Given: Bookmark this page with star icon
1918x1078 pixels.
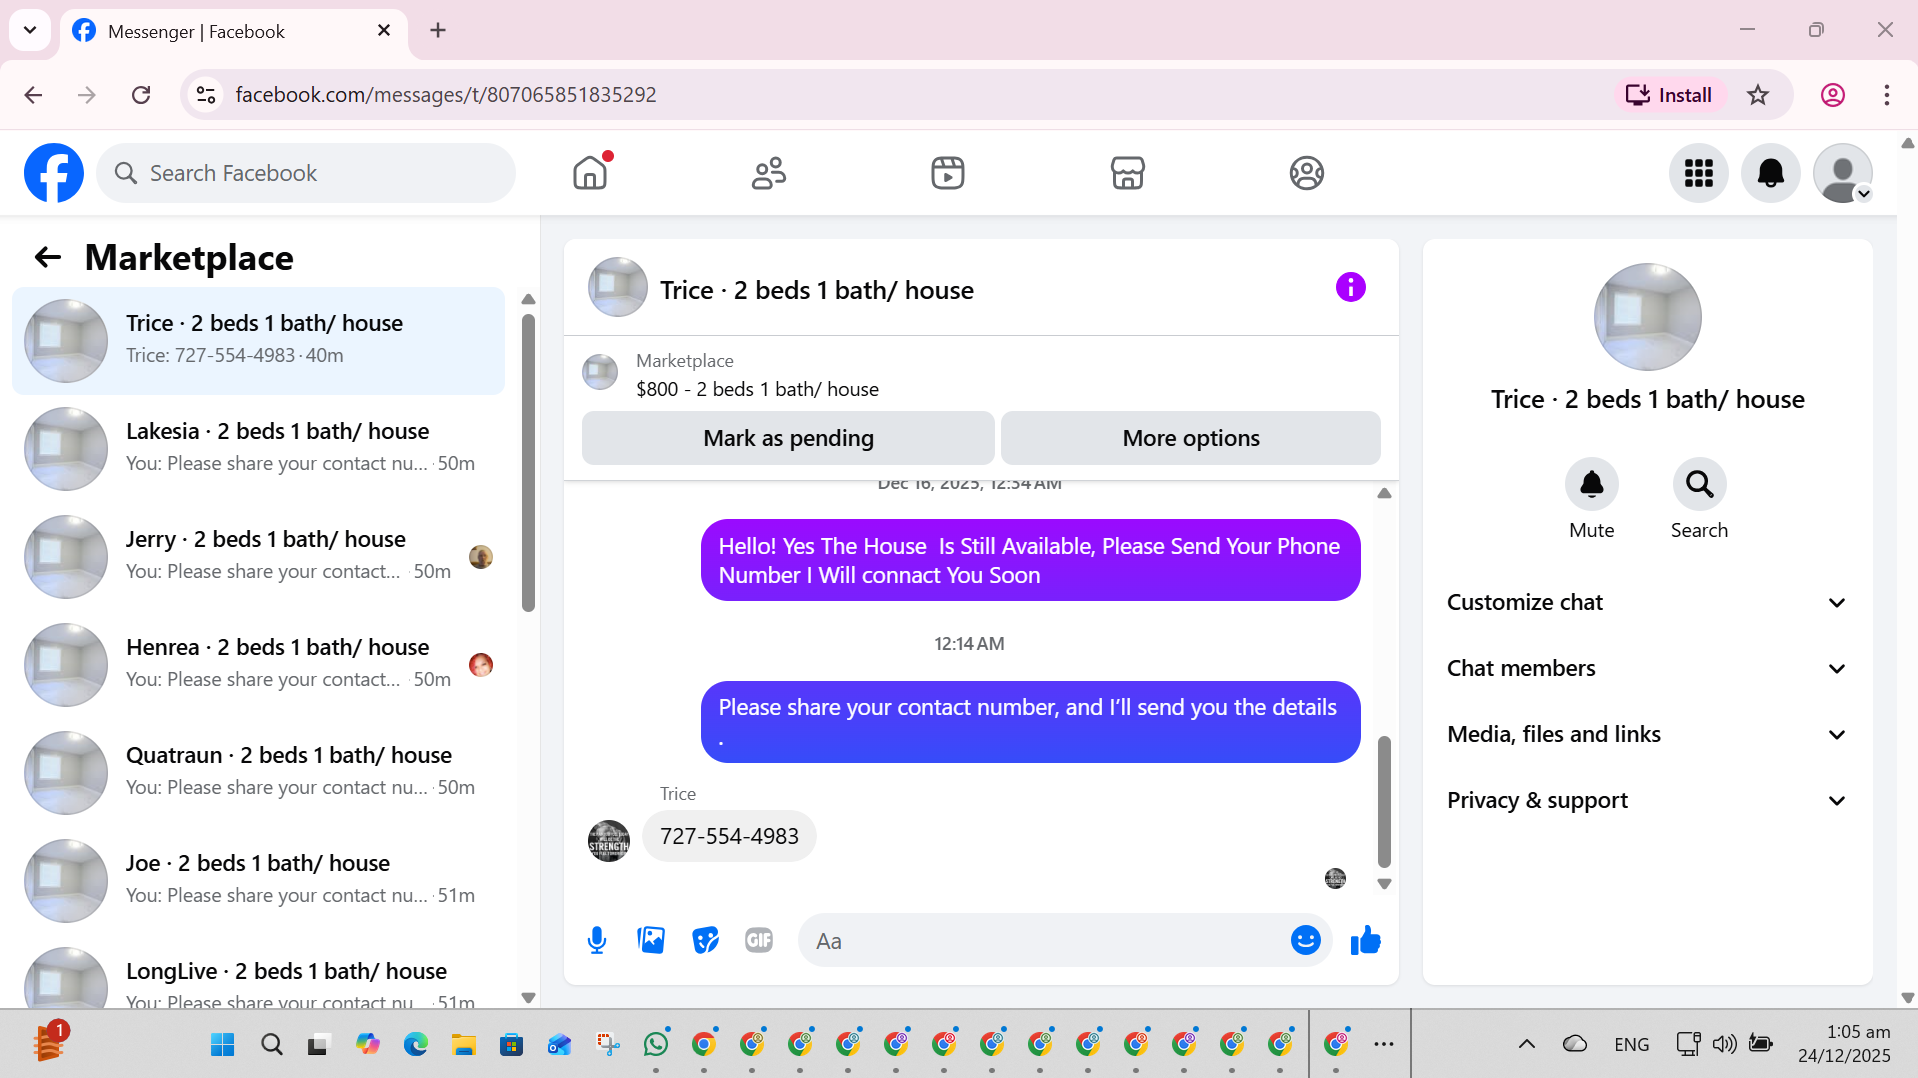Looking at the screenshot, I should (1757, 95).
